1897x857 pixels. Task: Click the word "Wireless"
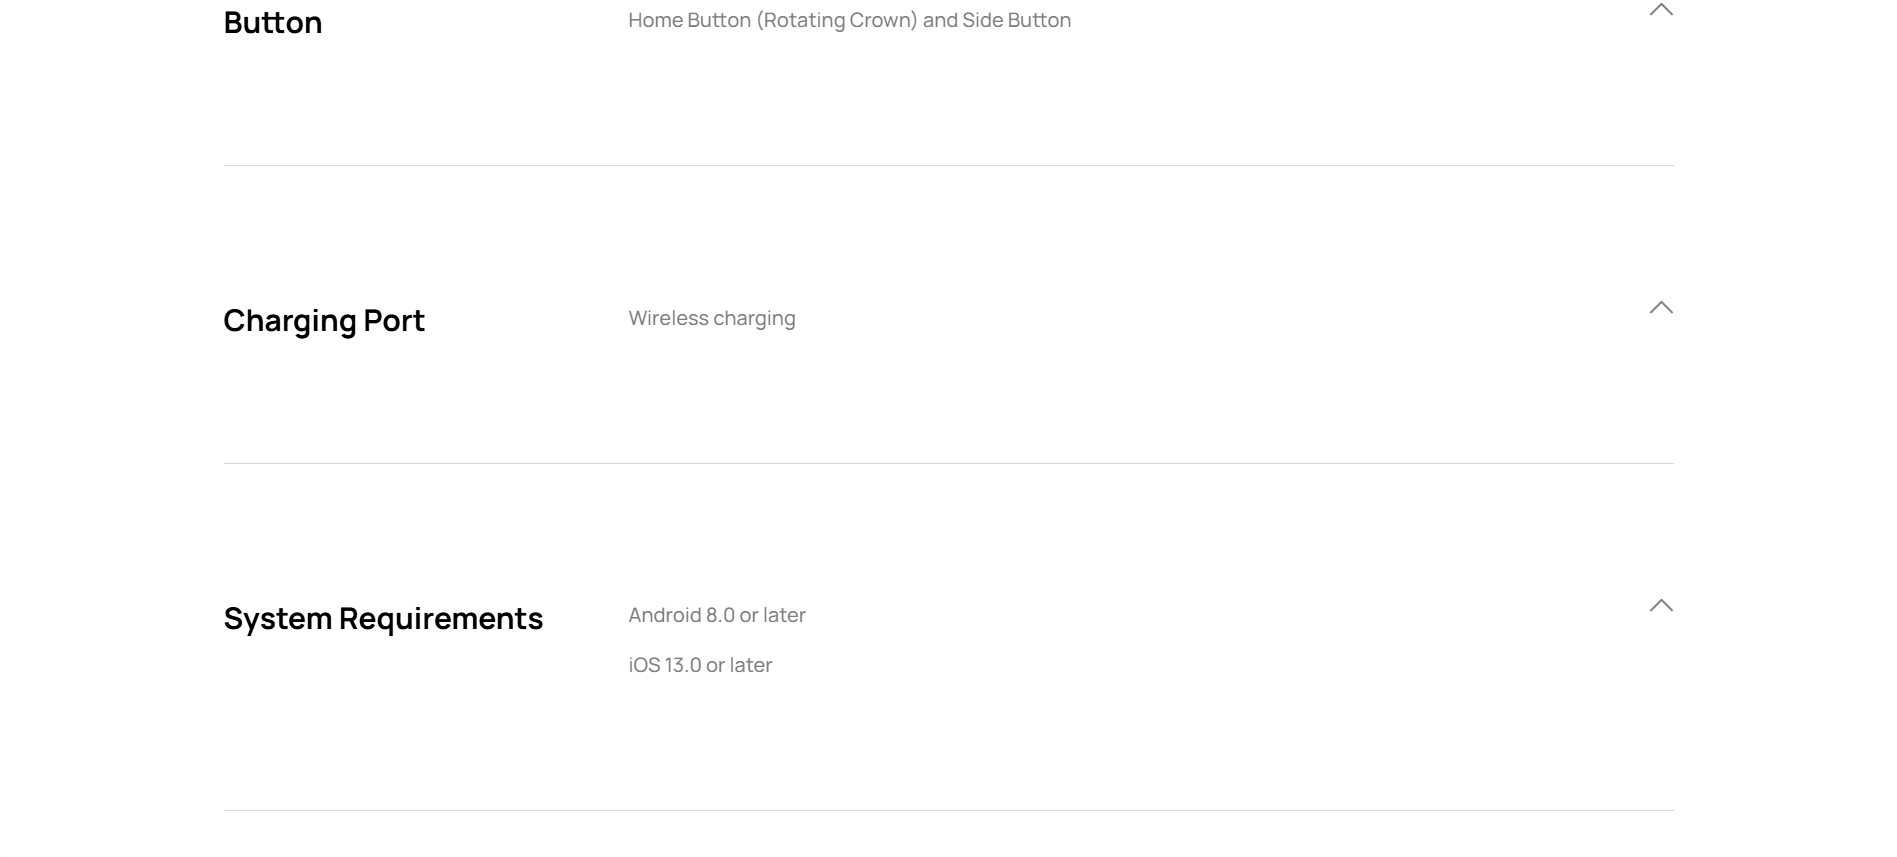point(668,318)
